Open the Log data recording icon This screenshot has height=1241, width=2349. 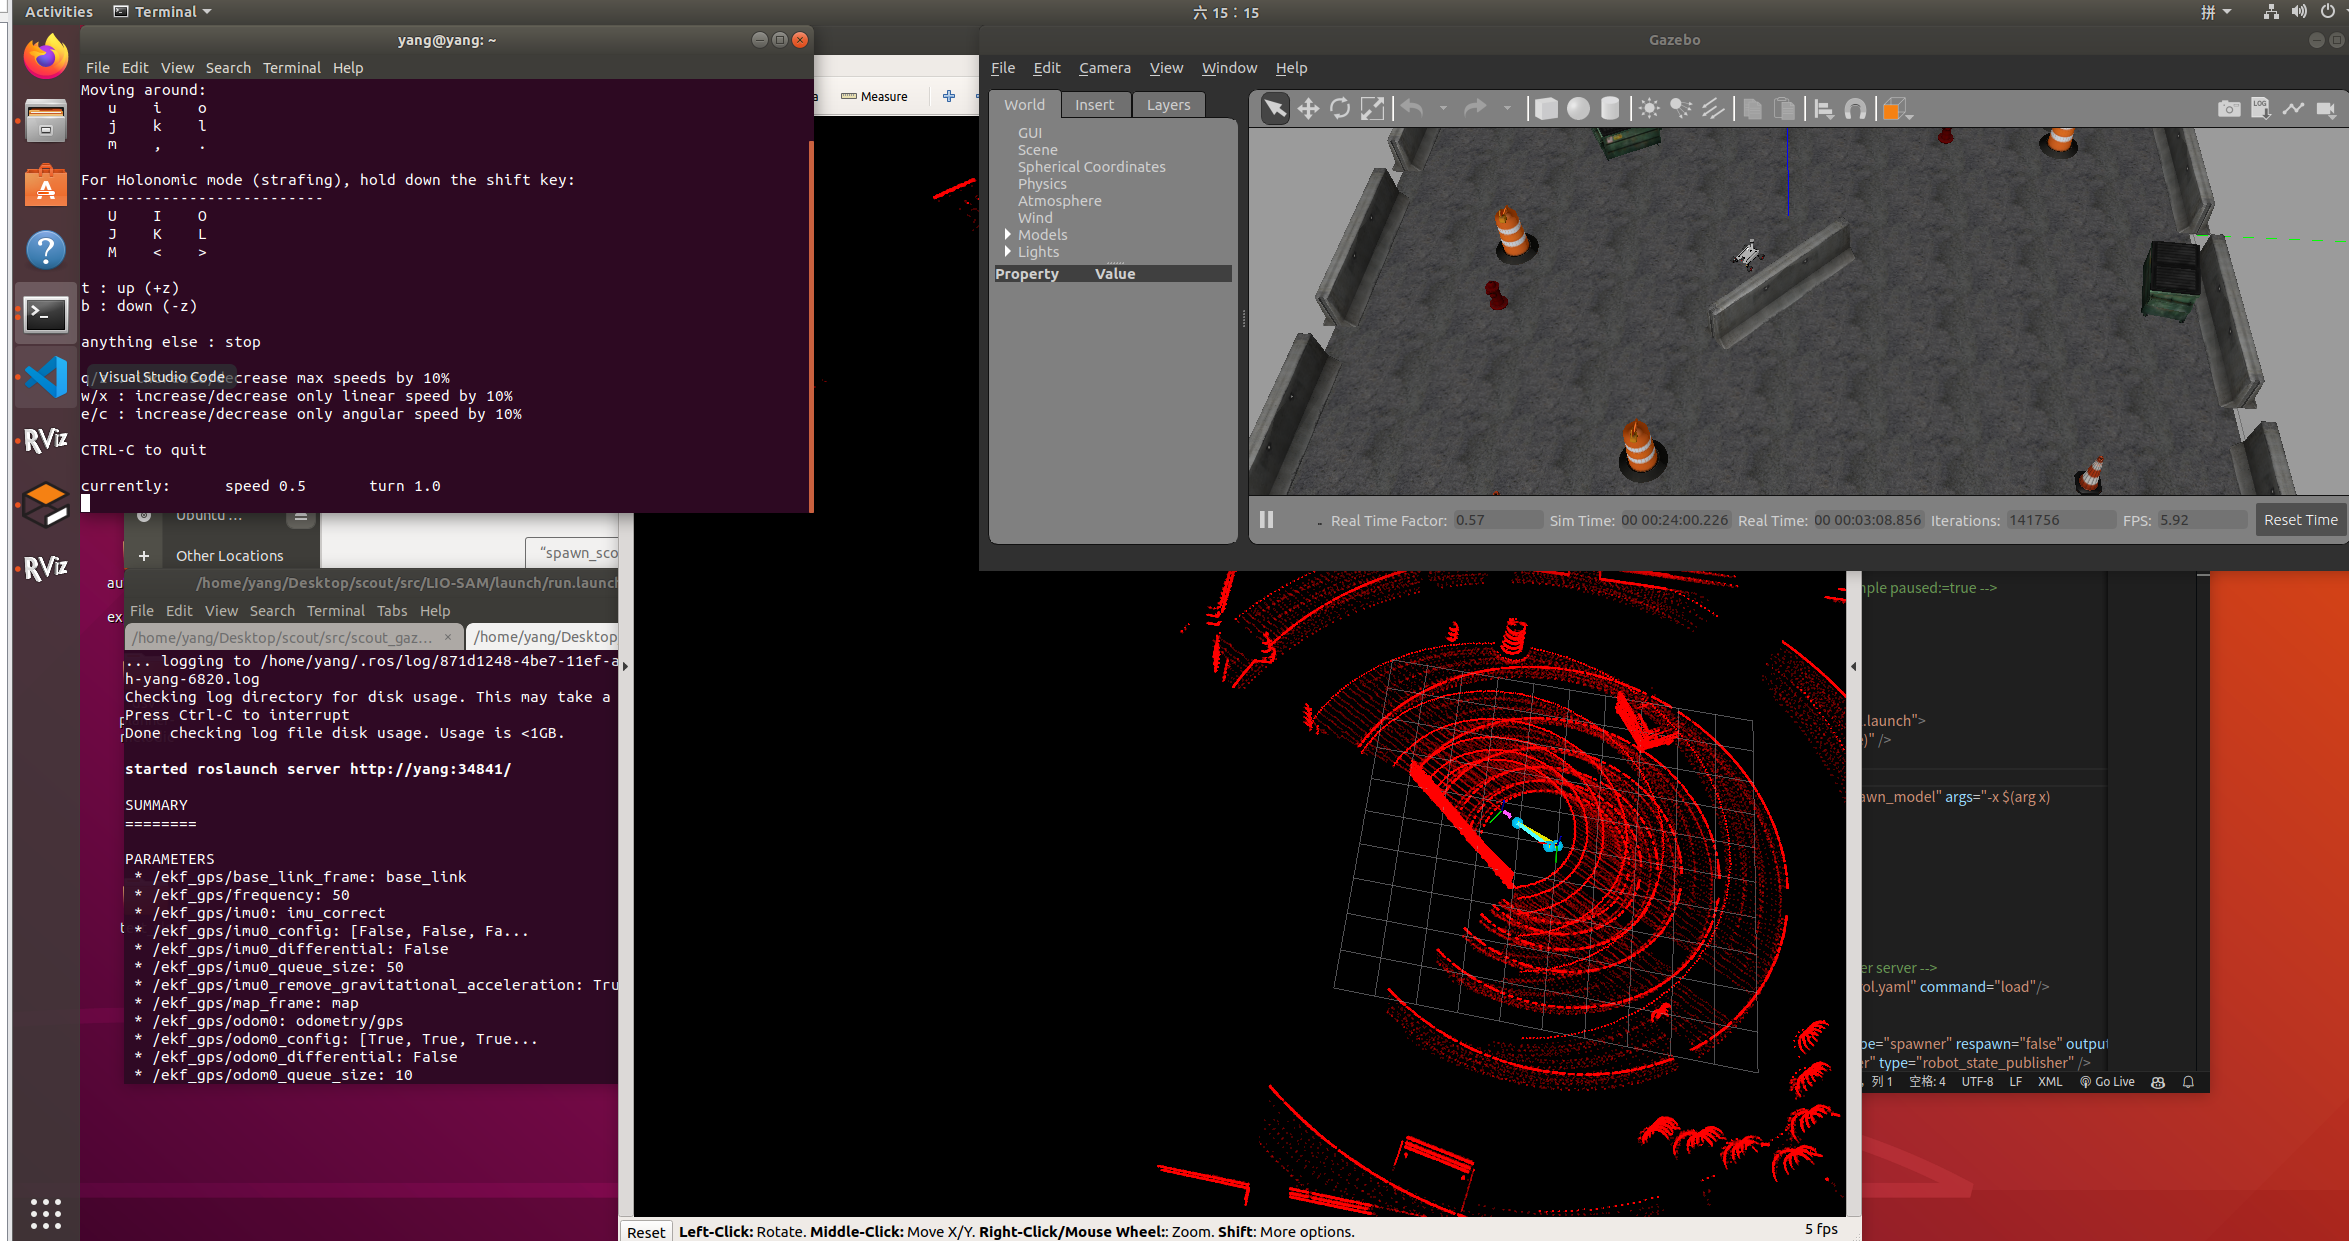pos(2261,108)
